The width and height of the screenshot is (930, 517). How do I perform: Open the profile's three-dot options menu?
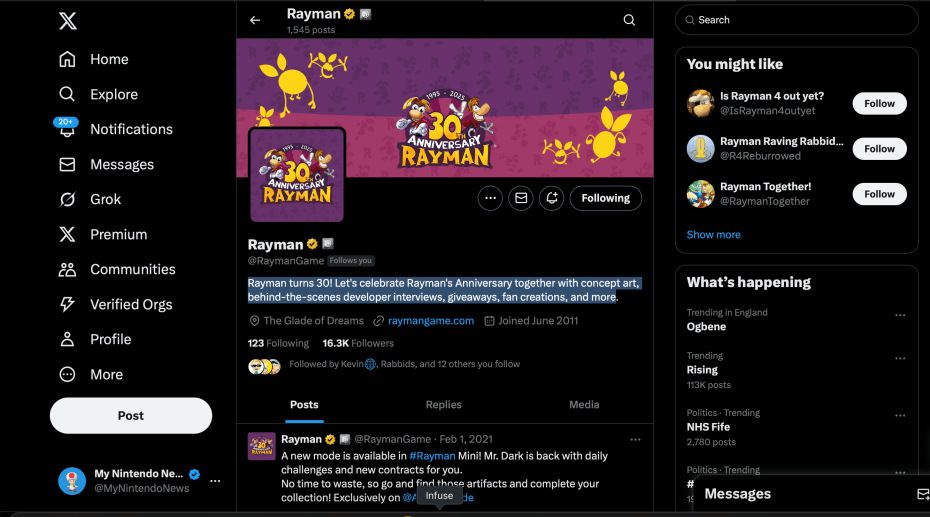[x=490, y=198]
